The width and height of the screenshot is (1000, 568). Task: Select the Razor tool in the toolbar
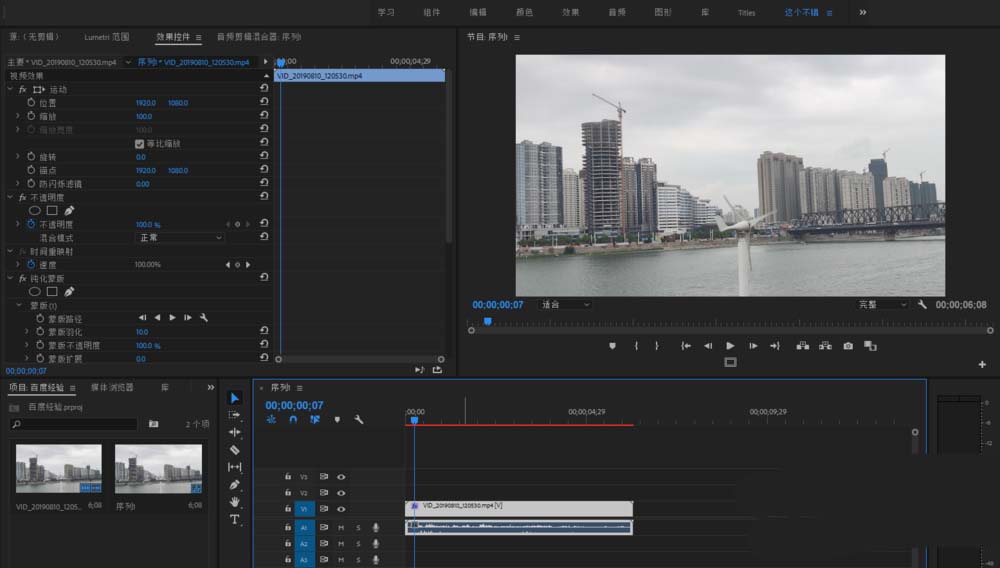(x=235, y=450)
